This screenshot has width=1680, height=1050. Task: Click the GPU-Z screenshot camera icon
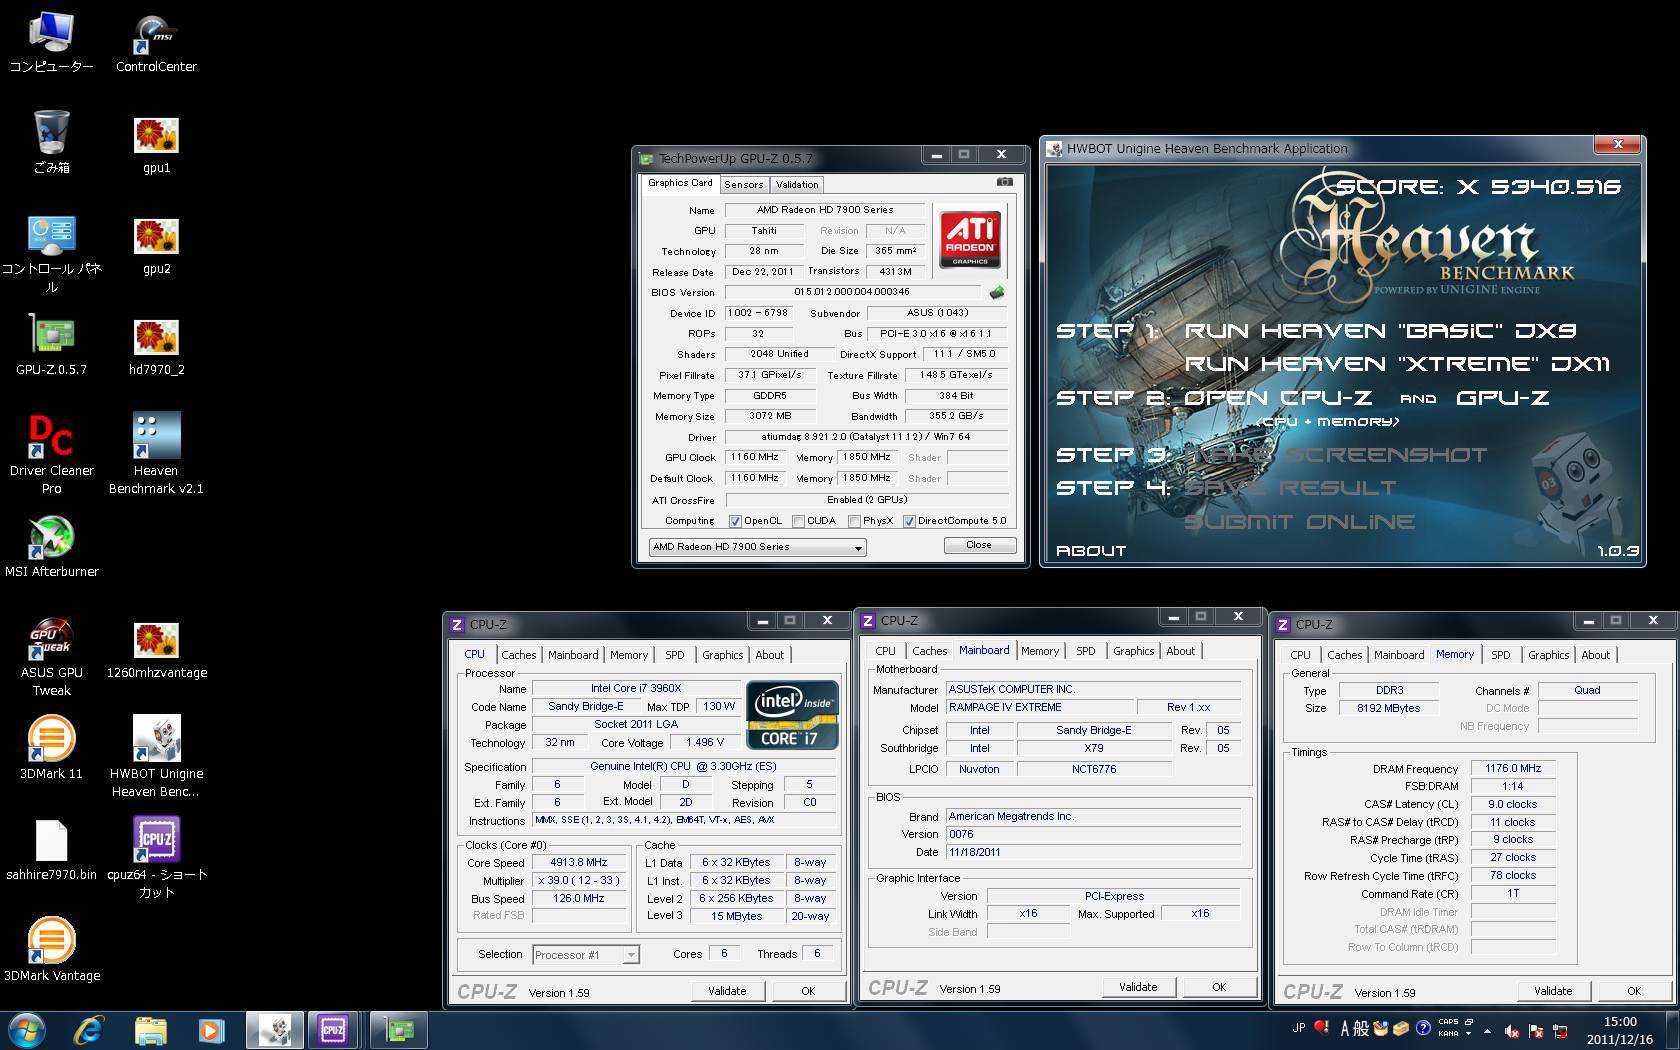[x=1004, y=182]
